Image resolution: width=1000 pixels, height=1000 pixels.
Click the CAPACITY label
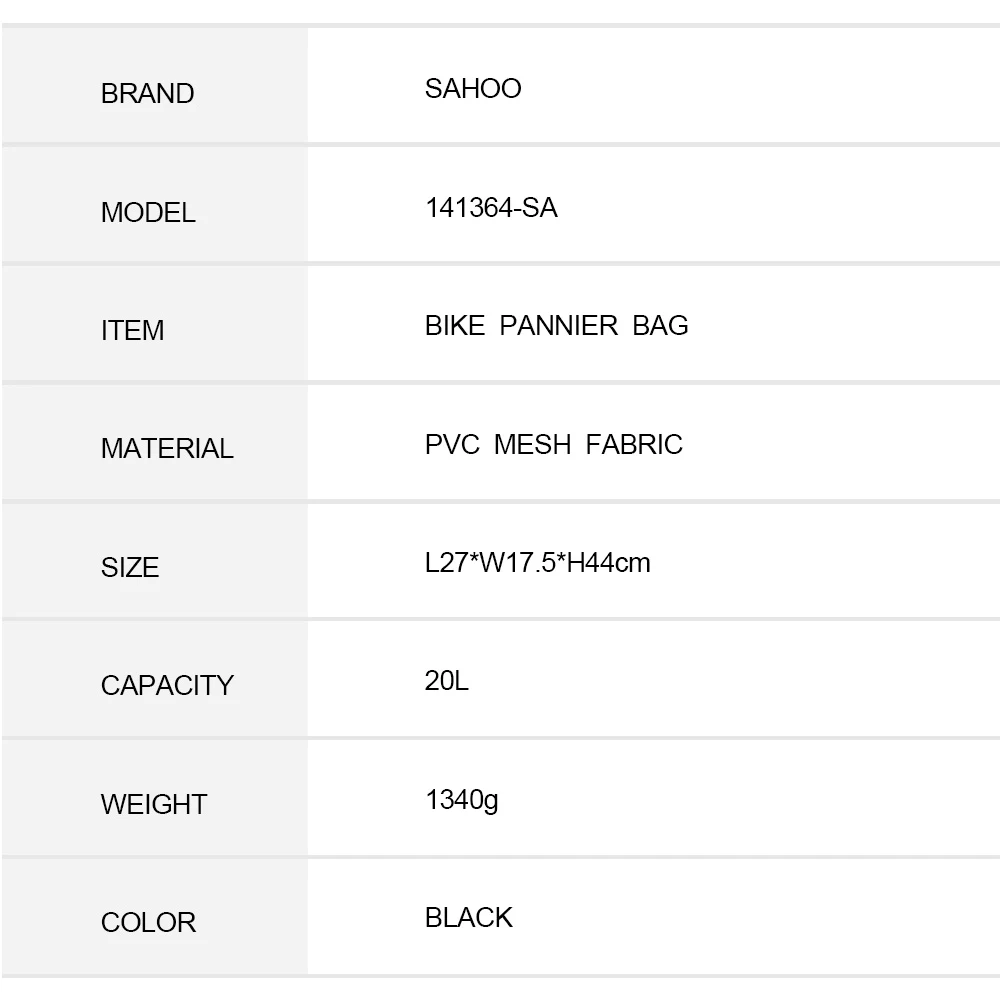pyautogui.click(x=167, y=686)
